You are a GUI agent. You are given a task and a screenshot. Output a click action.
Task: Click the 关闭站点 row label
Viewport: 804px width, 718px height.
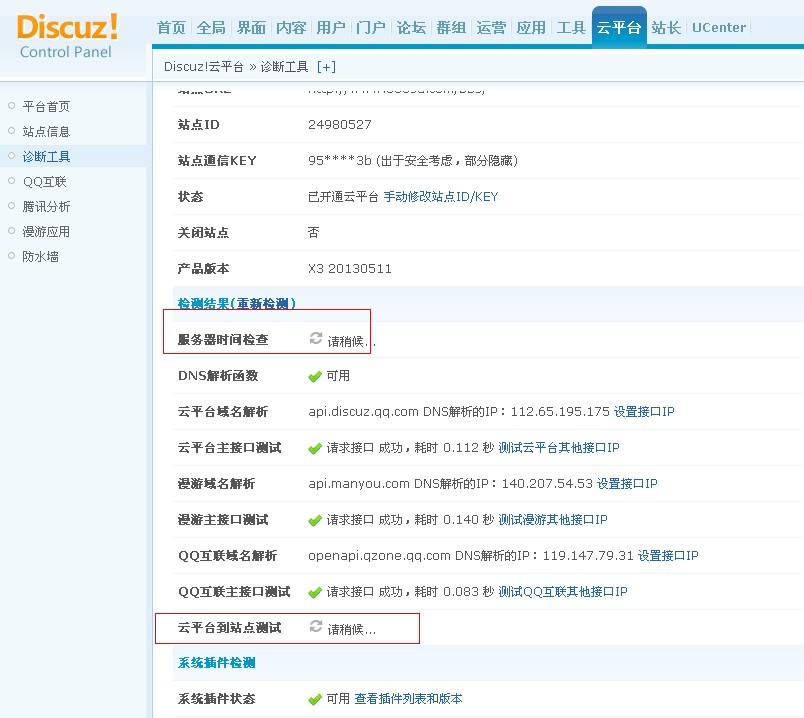click(203, 232)
